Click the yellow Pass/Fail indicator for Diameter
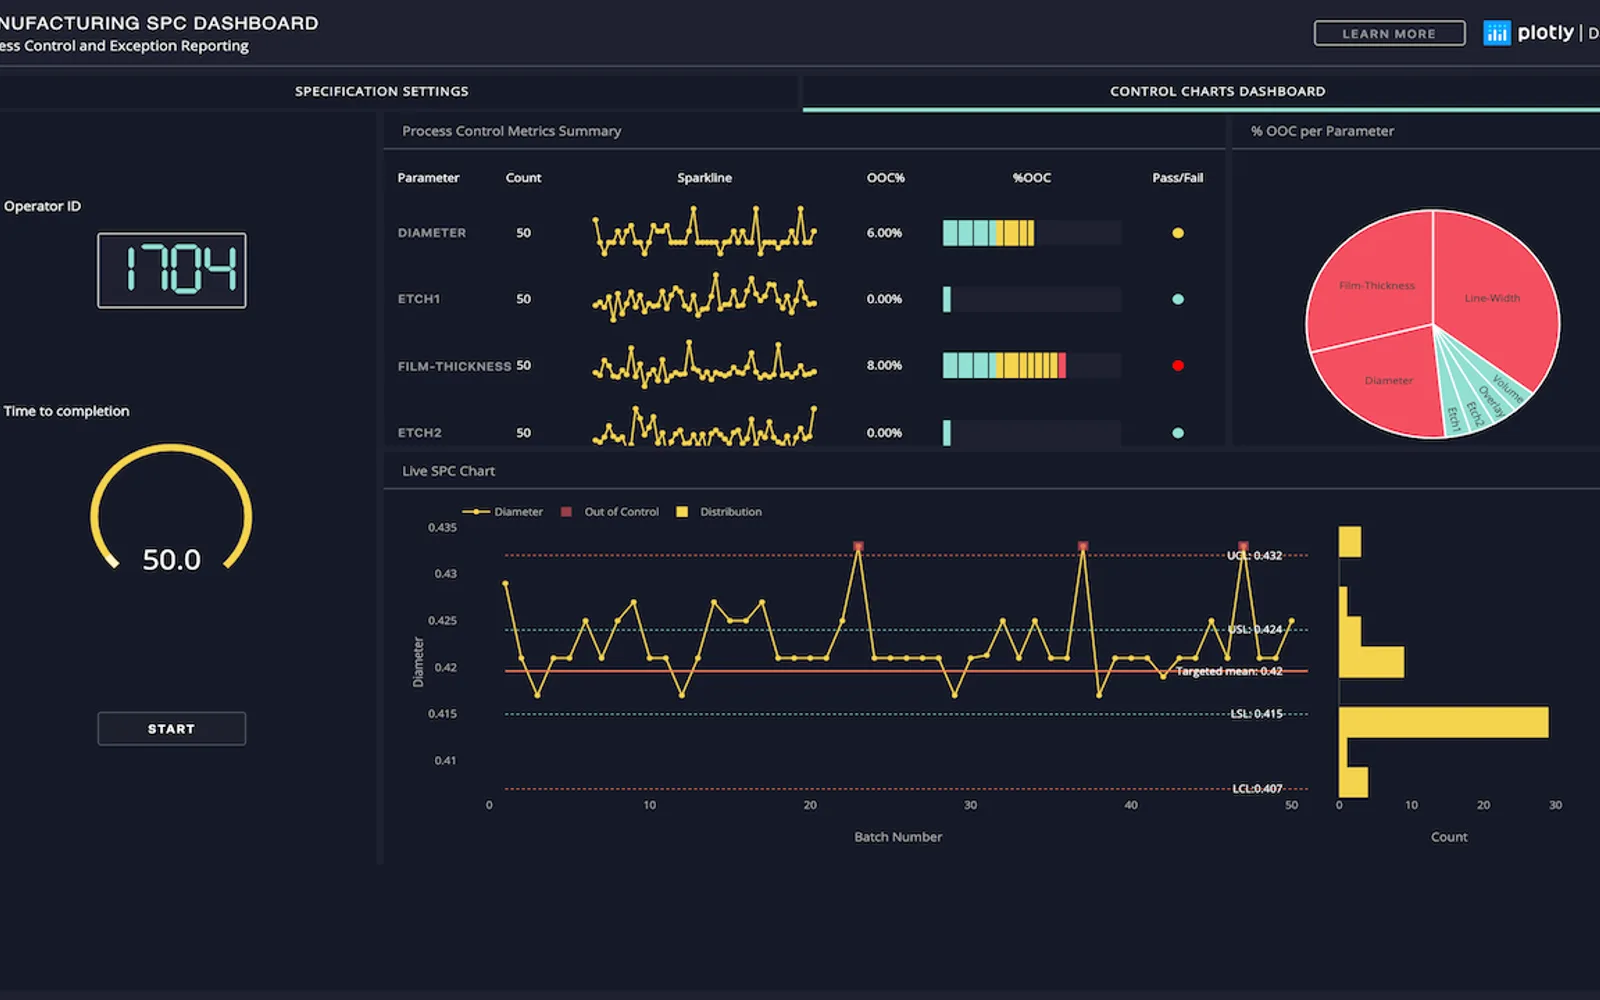This screenshot has width=1600, height=1000. 1178,233
